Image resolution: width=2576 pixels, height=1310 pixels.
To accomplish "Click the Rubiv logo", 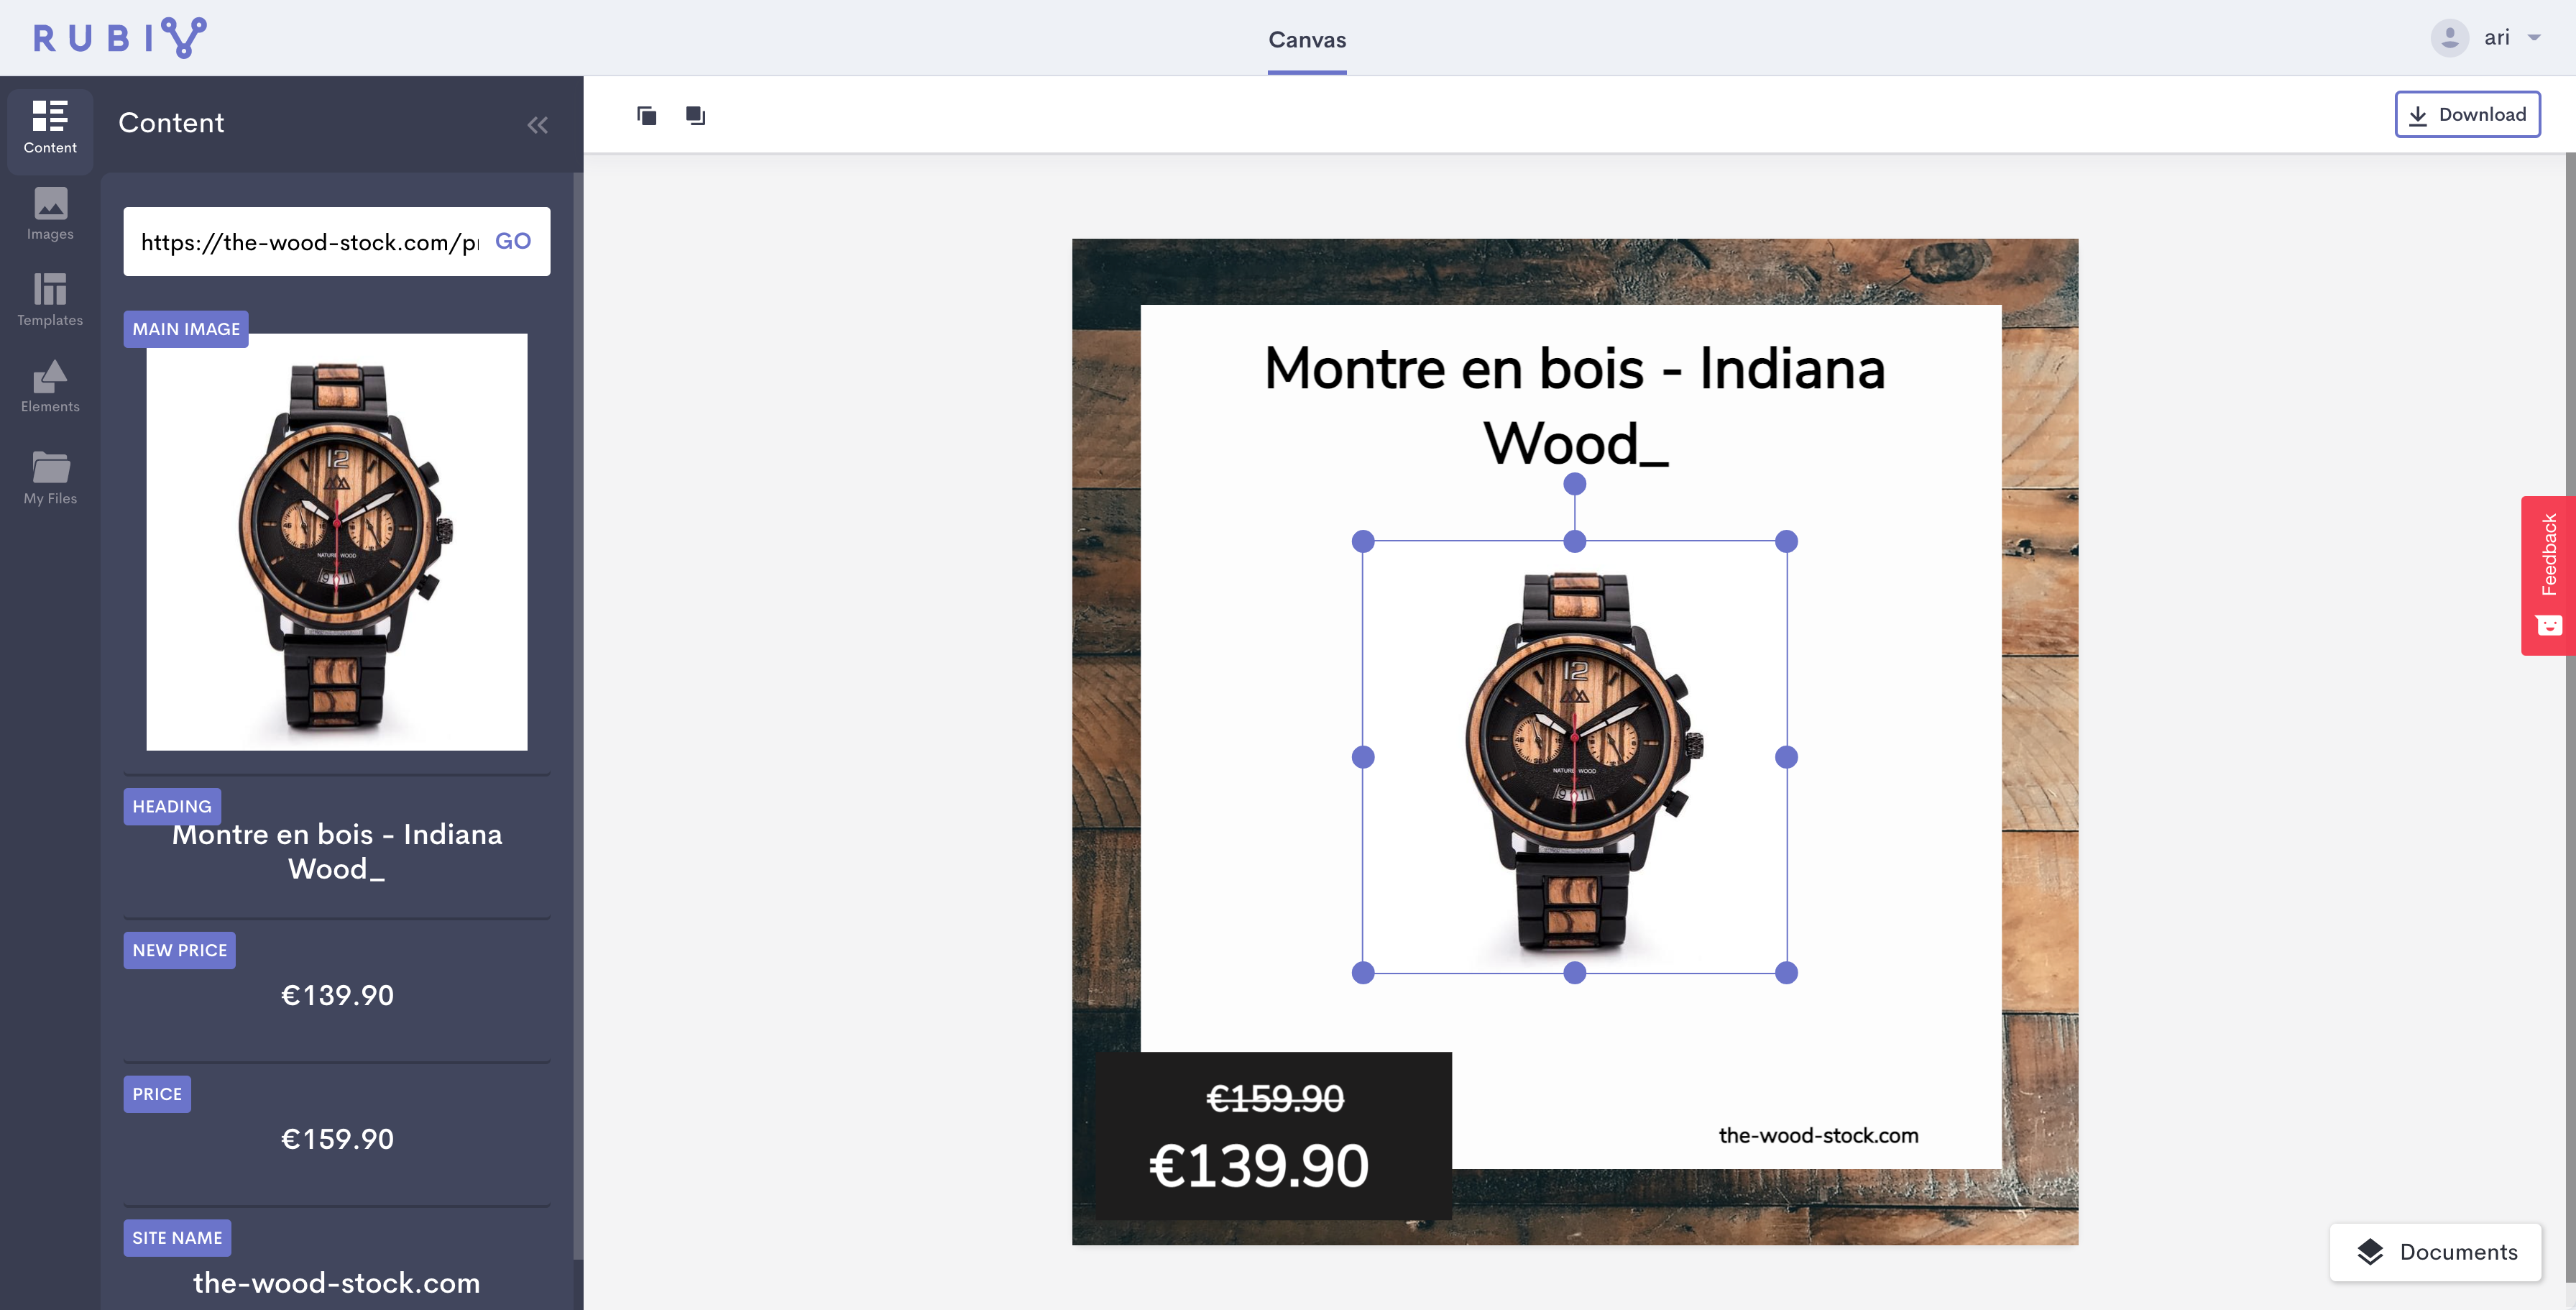I will pyautogui.click(x=120, y=38).
